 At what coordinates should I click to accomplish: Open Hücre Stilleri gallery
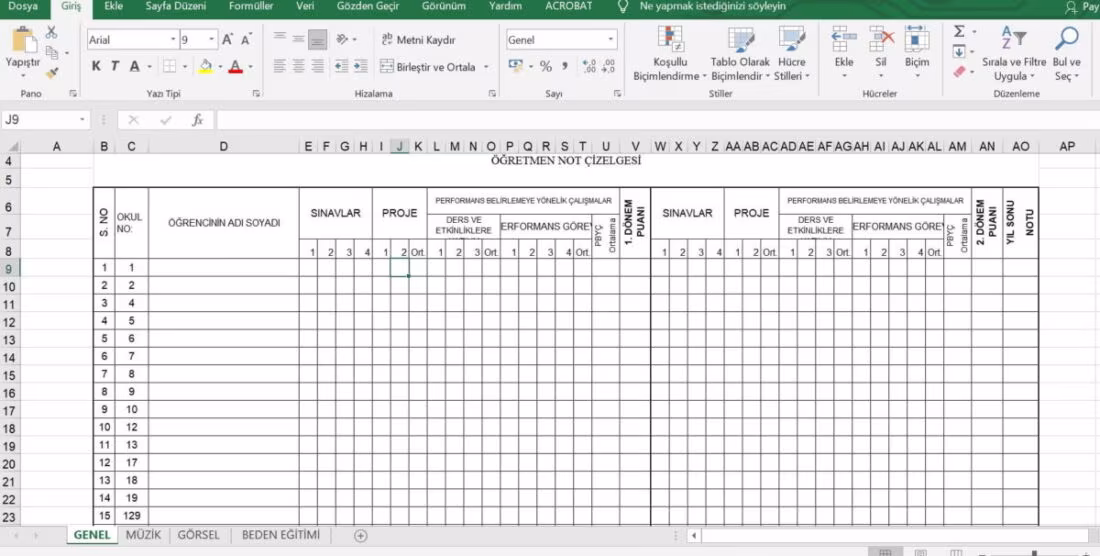point(792,54)
